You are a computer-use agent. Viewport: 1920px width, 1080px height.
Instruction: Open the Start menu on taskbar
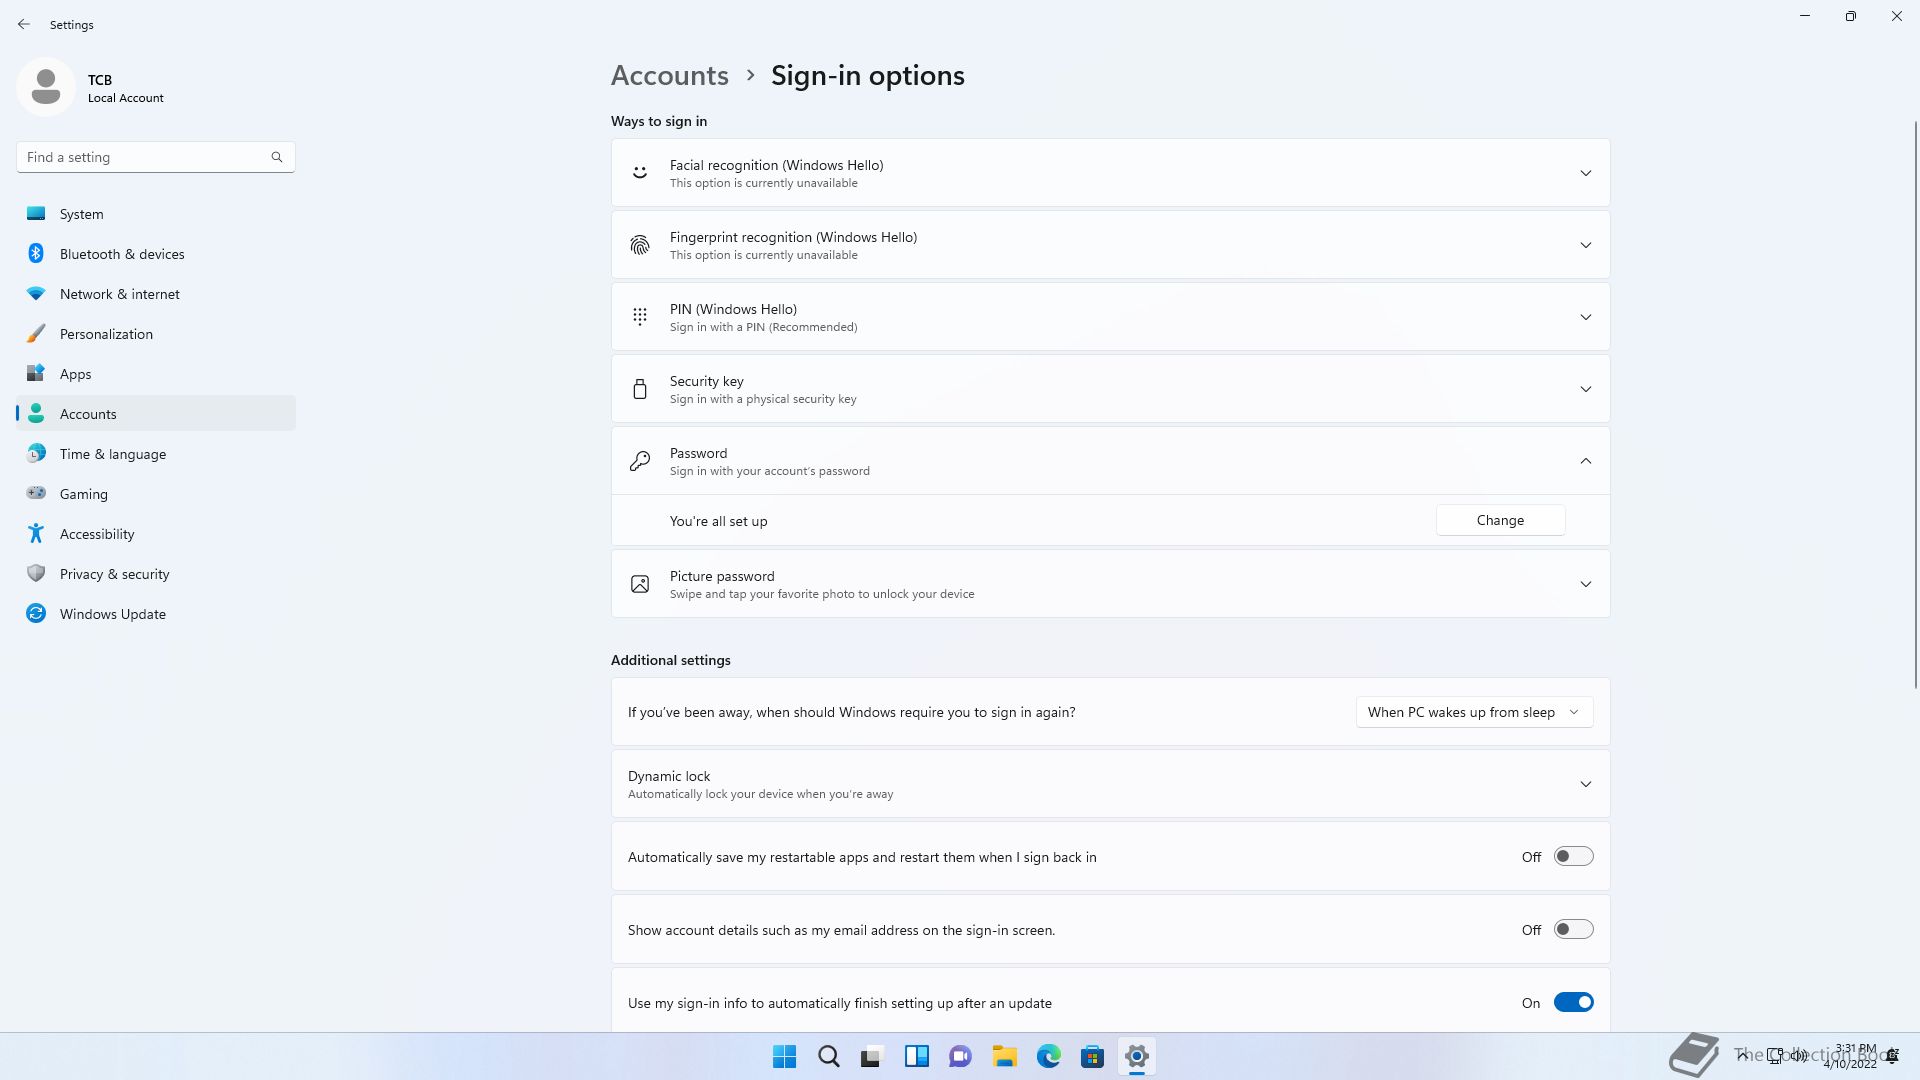[x=785, y=1056]
